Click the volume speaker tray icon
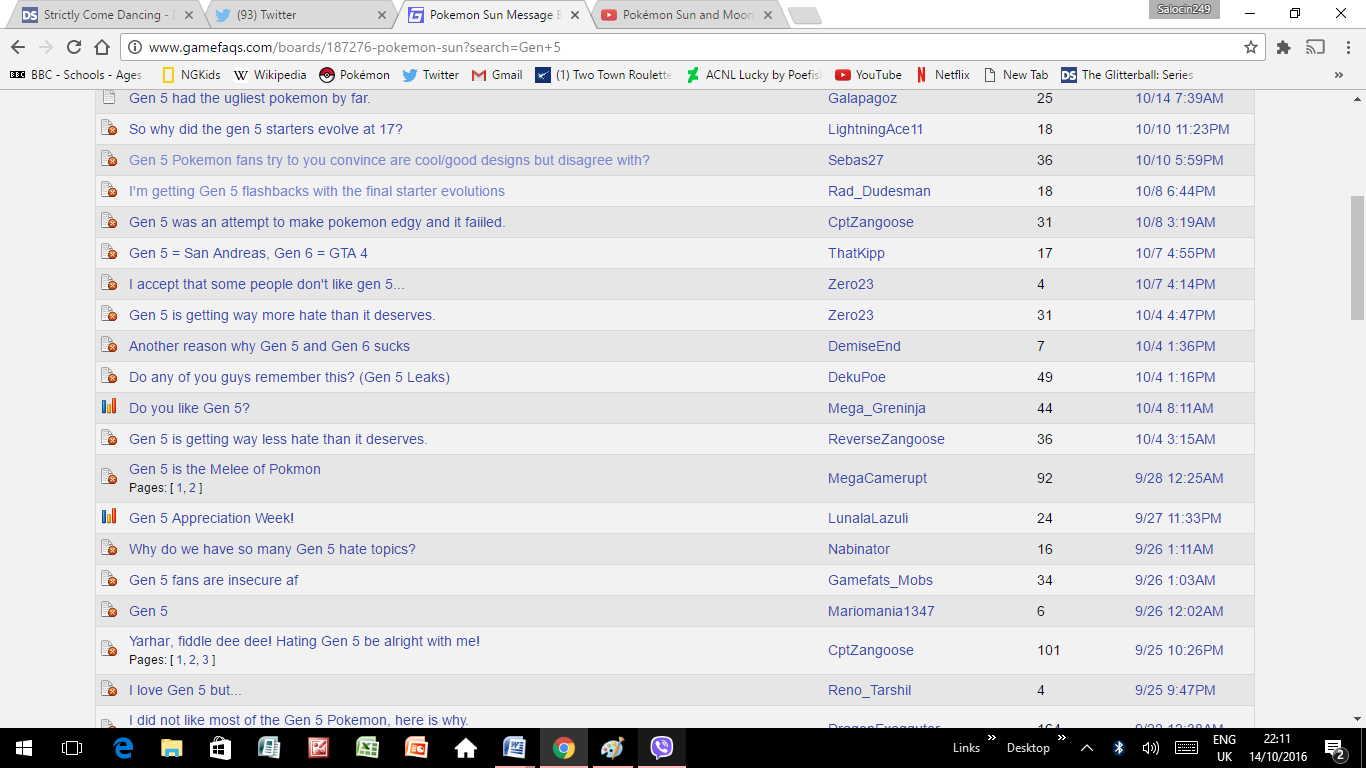Viewport: 1366px width, 768px height. pyautogui.click(x=1150, y=748)
